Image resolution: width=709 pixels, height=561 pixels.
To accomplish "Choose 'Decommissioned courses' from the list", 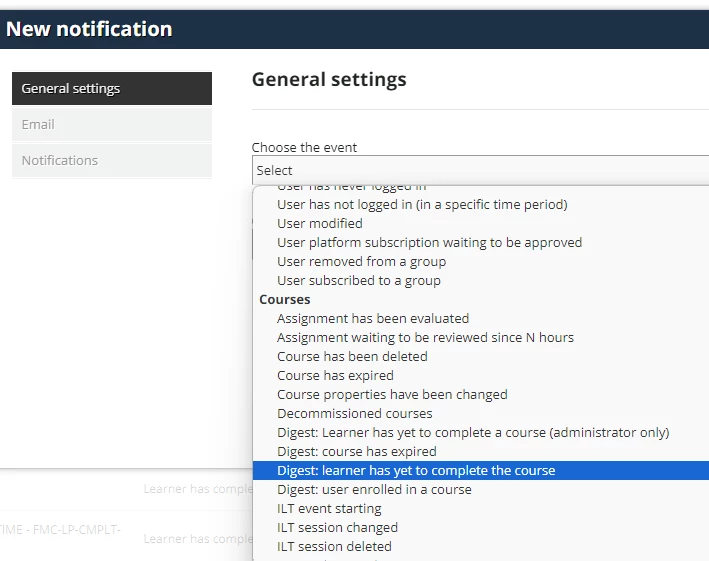I will tap(355, 414).
